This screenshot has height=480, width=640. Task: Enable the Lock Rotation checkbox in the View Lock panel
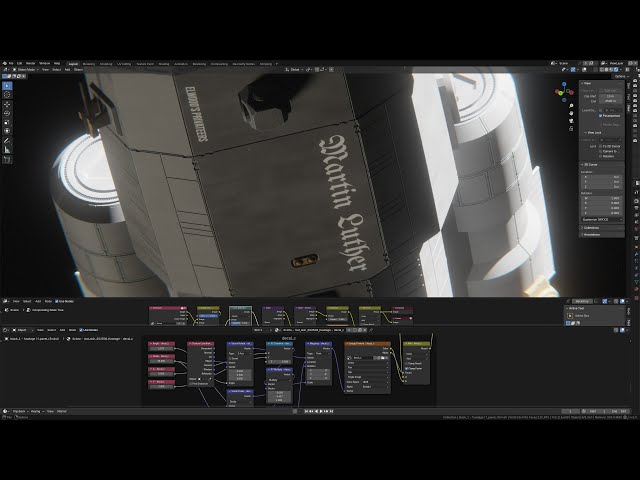(x=600, y=156)
